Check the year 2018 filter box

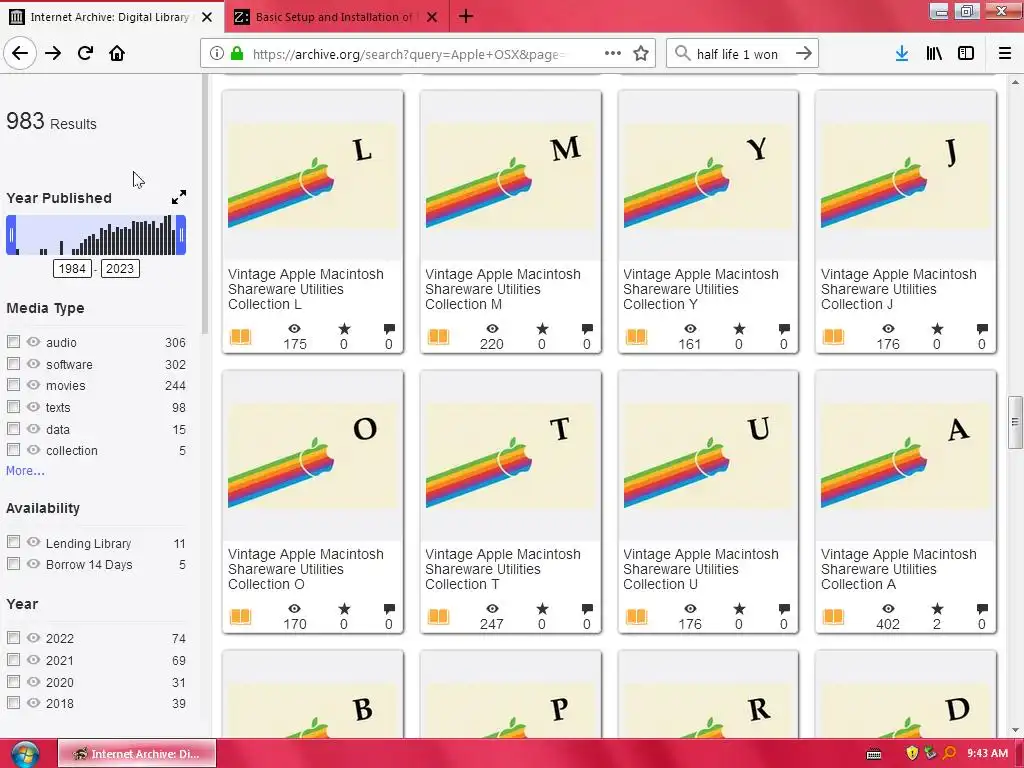(13, 703)
